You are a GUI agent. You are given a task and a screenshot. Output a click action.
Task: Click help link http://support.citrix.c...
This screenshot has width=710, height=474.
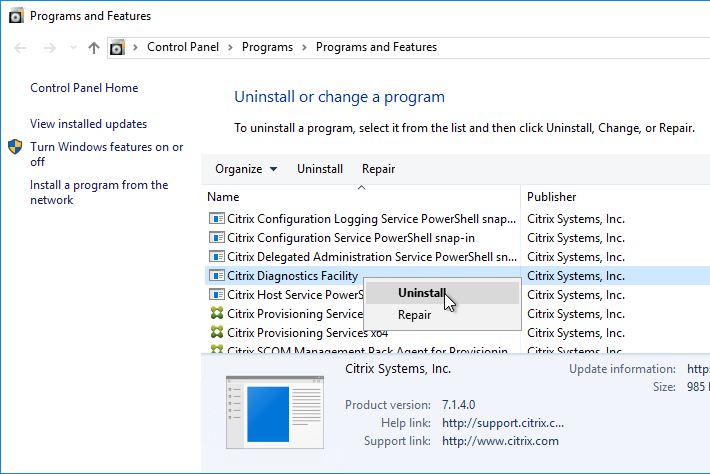tap(503, 423)
